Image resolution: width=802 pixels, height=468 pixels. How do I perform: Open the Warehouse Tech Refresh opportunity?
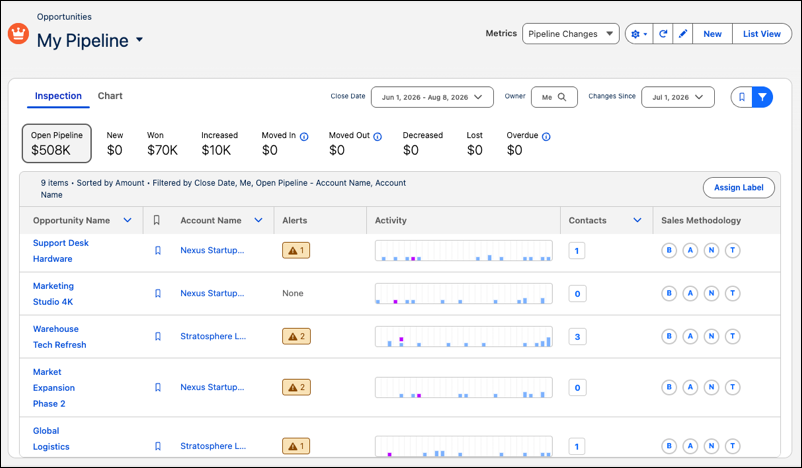pyautogui.click(x=59, y=337)
